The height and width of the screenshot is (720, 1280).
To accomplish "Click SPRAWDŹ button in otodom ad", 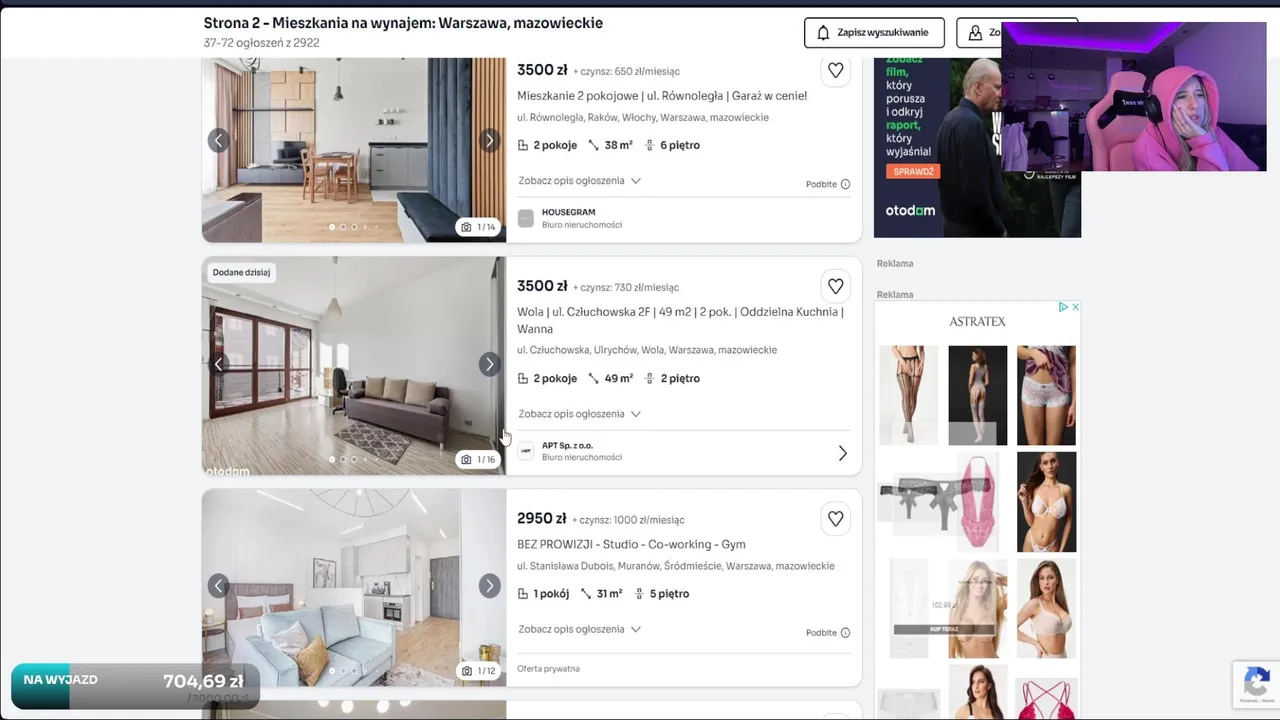I will click(912, 171).
